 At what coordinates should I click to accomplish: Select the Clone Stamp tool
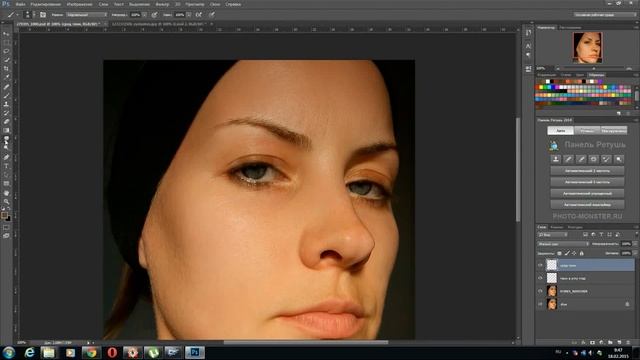6,104
